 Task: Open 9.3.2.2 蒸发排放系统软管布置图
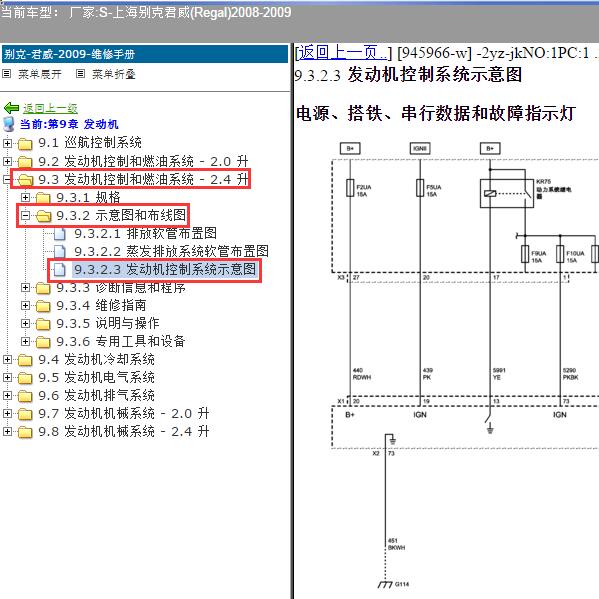[172, 251]
